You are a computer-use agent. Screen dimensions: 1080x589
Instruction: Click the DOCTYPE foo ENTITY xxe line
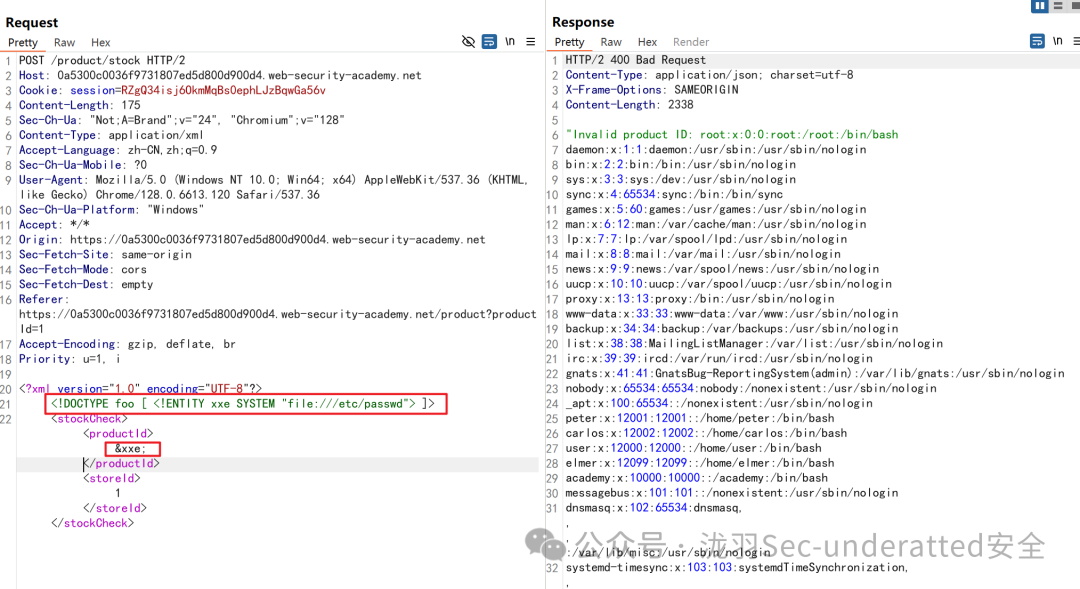[x=242, y=404]
